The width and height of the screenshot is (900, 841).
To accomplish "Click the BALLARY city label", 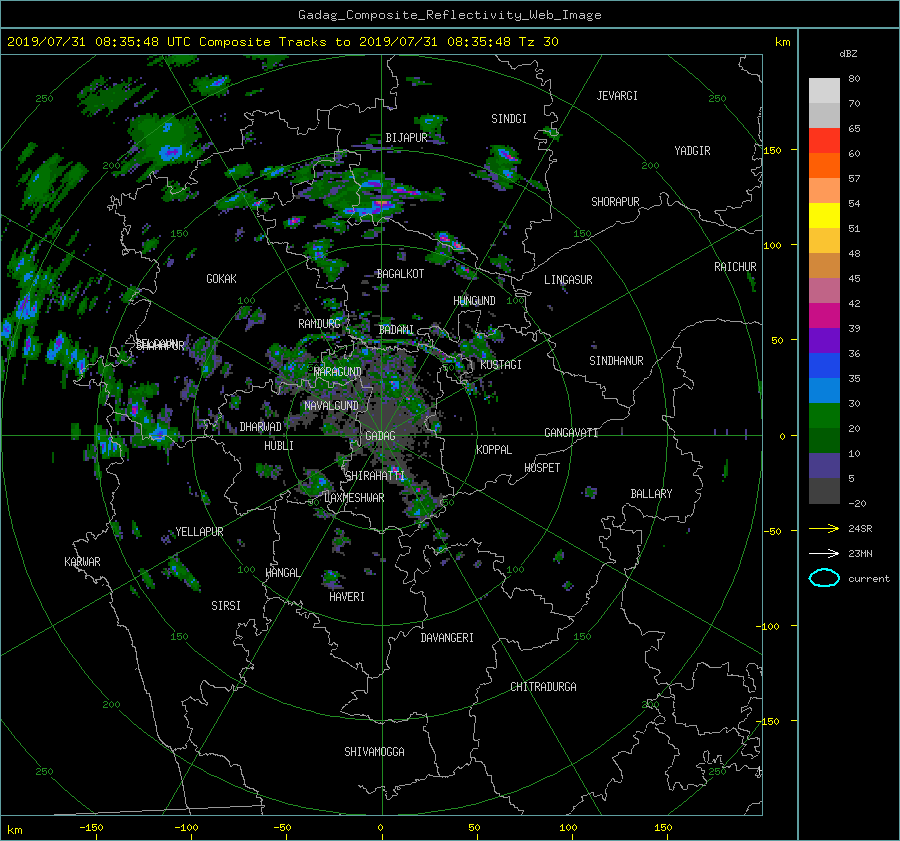I will [651, 494].
